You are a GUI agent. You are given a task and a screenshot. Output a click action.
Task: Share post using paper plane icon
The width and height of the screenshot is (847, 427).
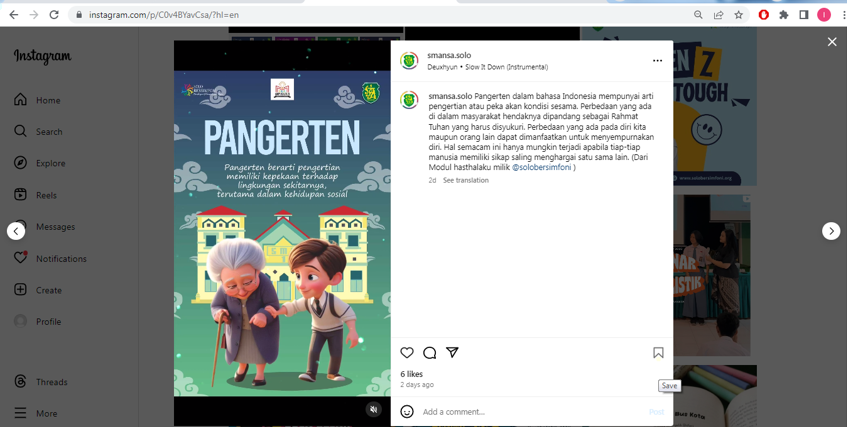(x=453, y=353)
